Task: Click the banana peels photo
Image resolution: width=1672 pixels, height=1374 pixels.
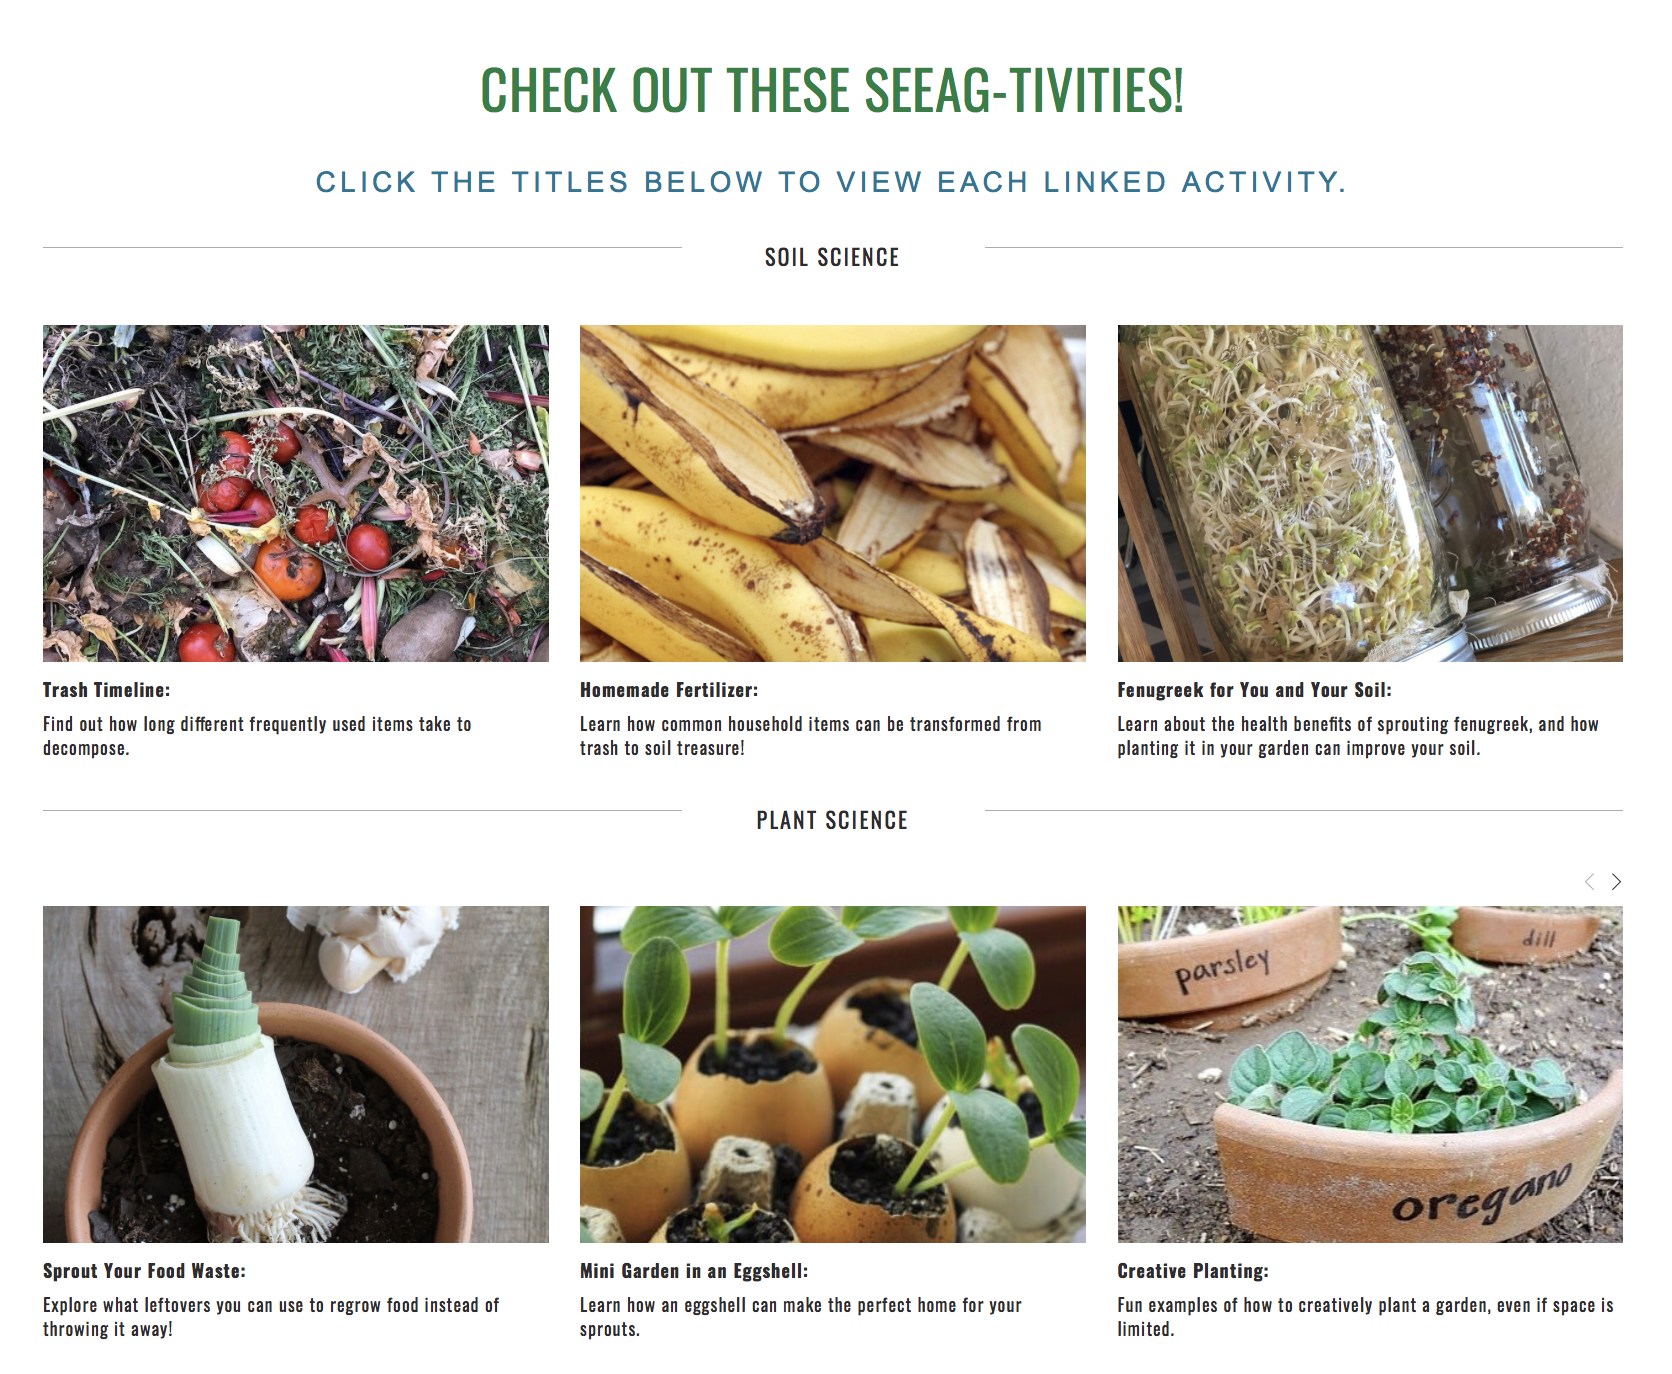Action: [x=833, y=493]
